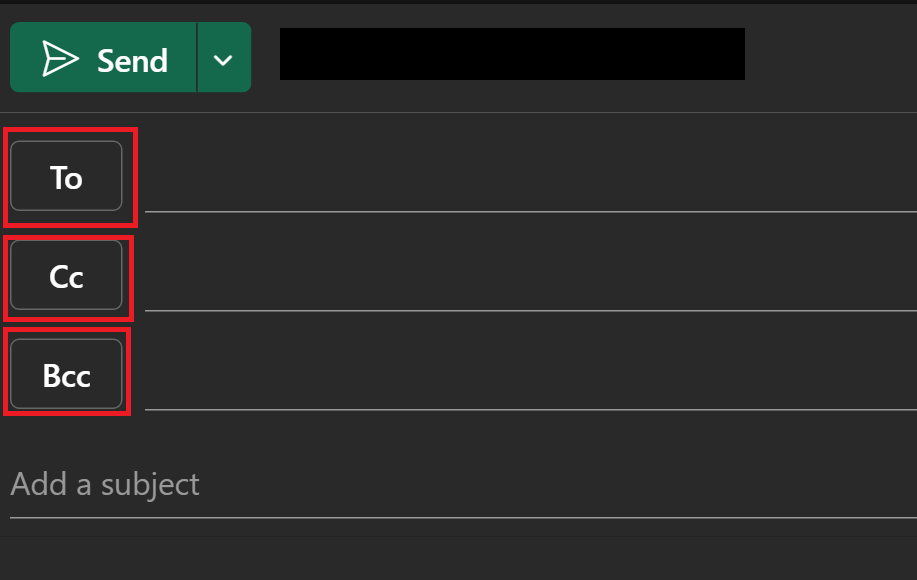Place cursor on the line beside To
The width and height of the screenshot is (917, 580).
pyautogui.click(x=530, y=177)
